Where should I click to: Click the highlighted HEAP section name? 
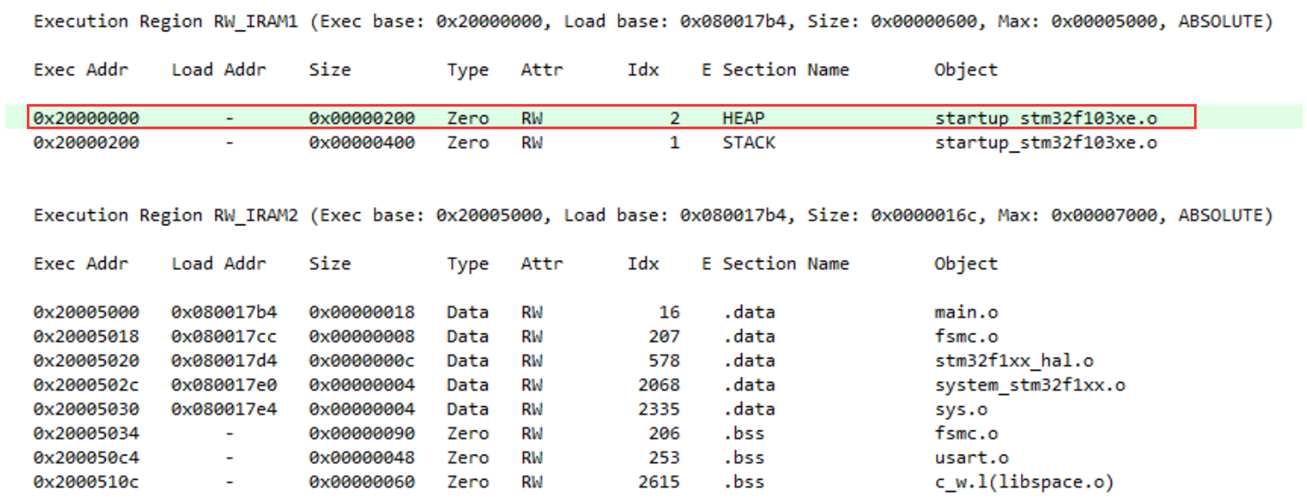(743, 118)
